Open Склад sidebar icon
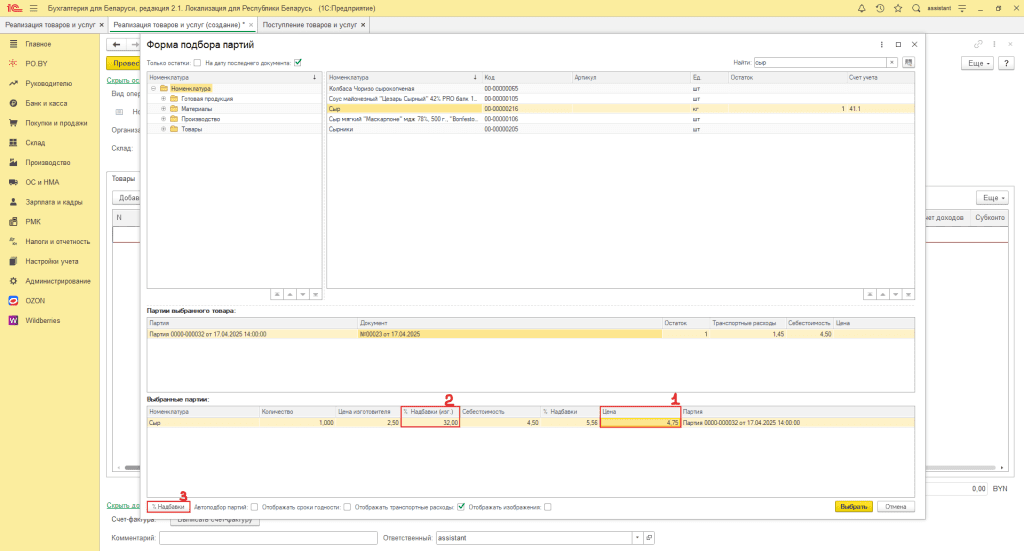Image resolution: width=1024 pixels, height=551 pixels. (13, 142)
